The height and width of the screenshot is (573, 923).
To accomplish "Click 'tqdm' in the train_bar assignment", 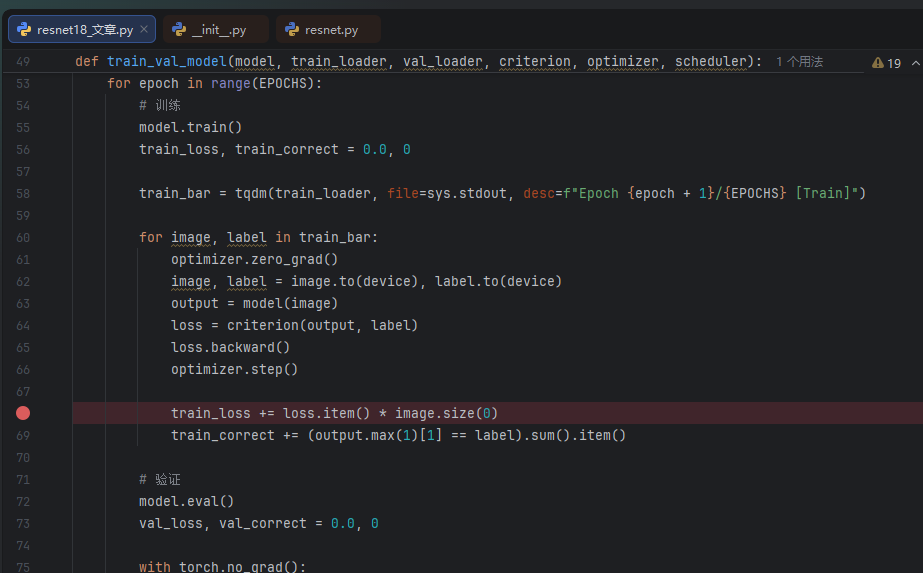I will click(x=251, y=193).
